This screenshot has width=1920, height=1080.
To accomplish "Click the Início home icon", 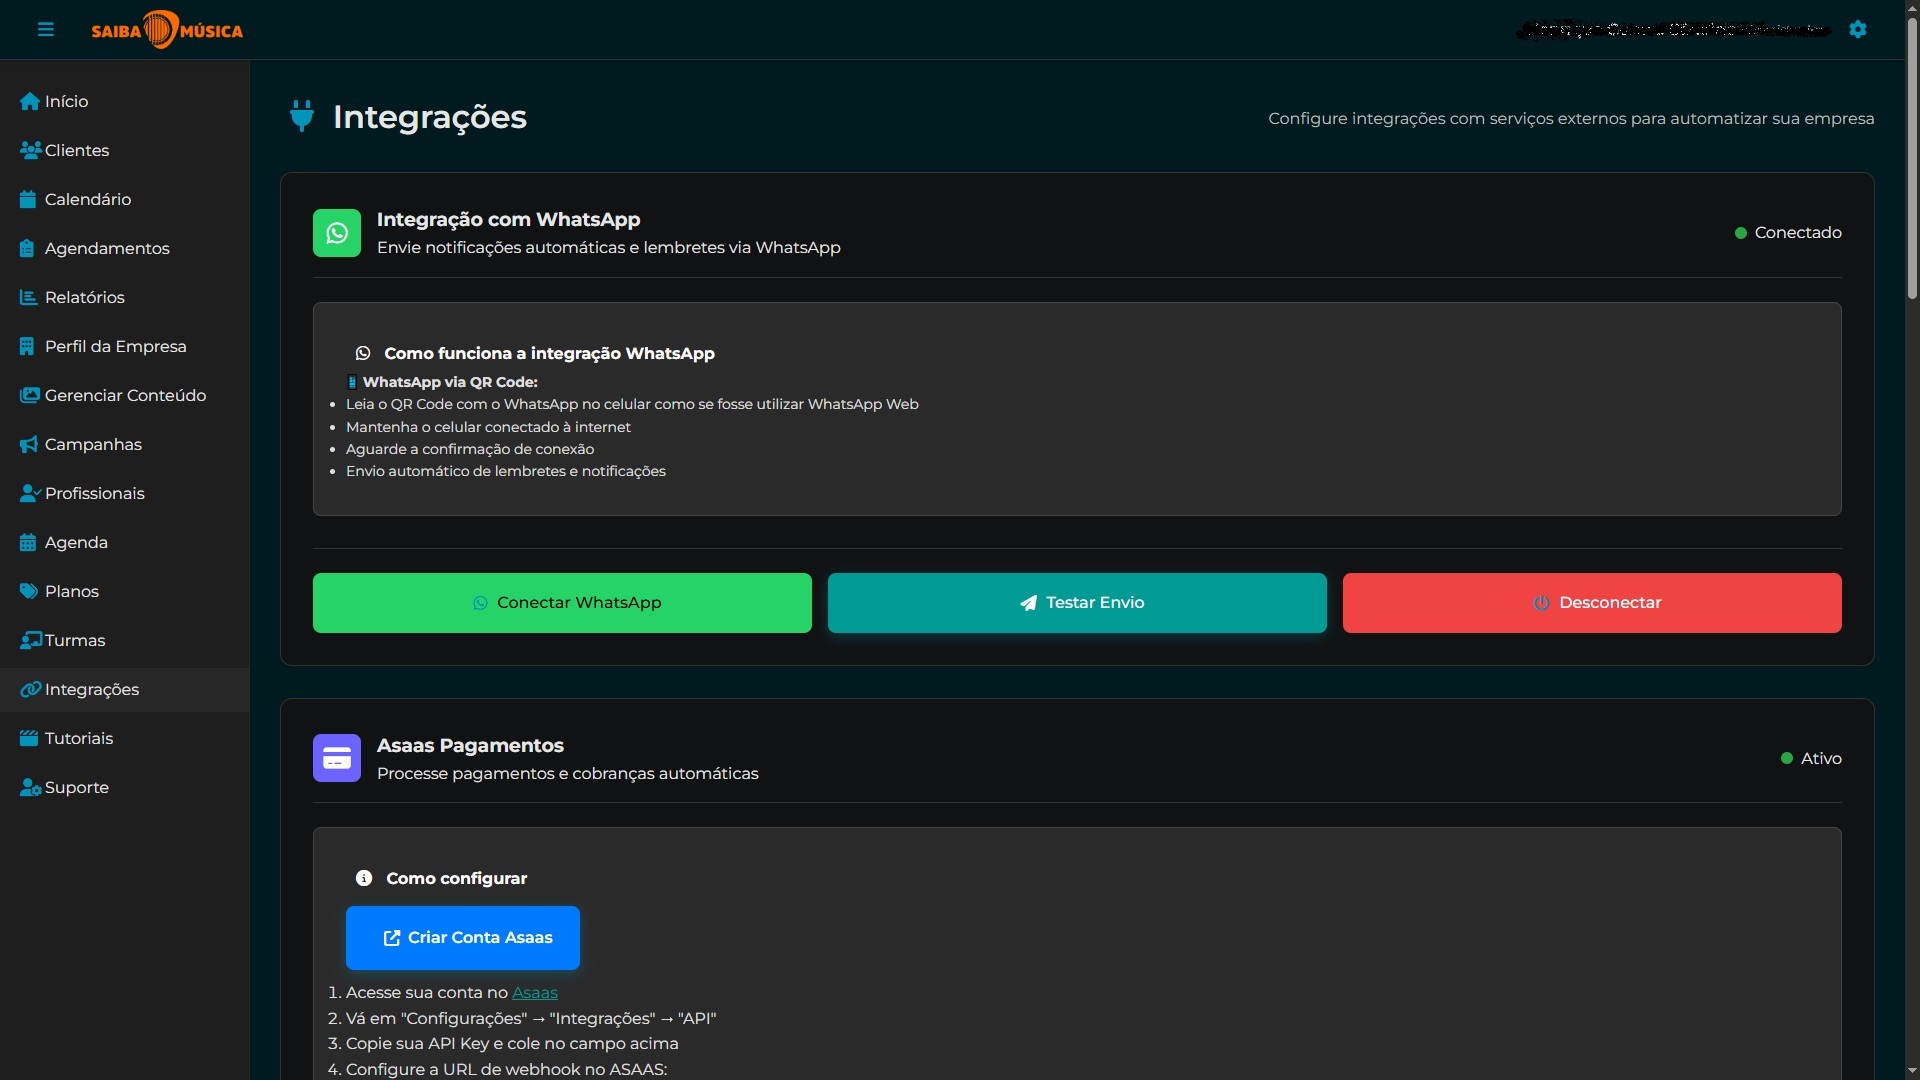I will coord(29,102).
